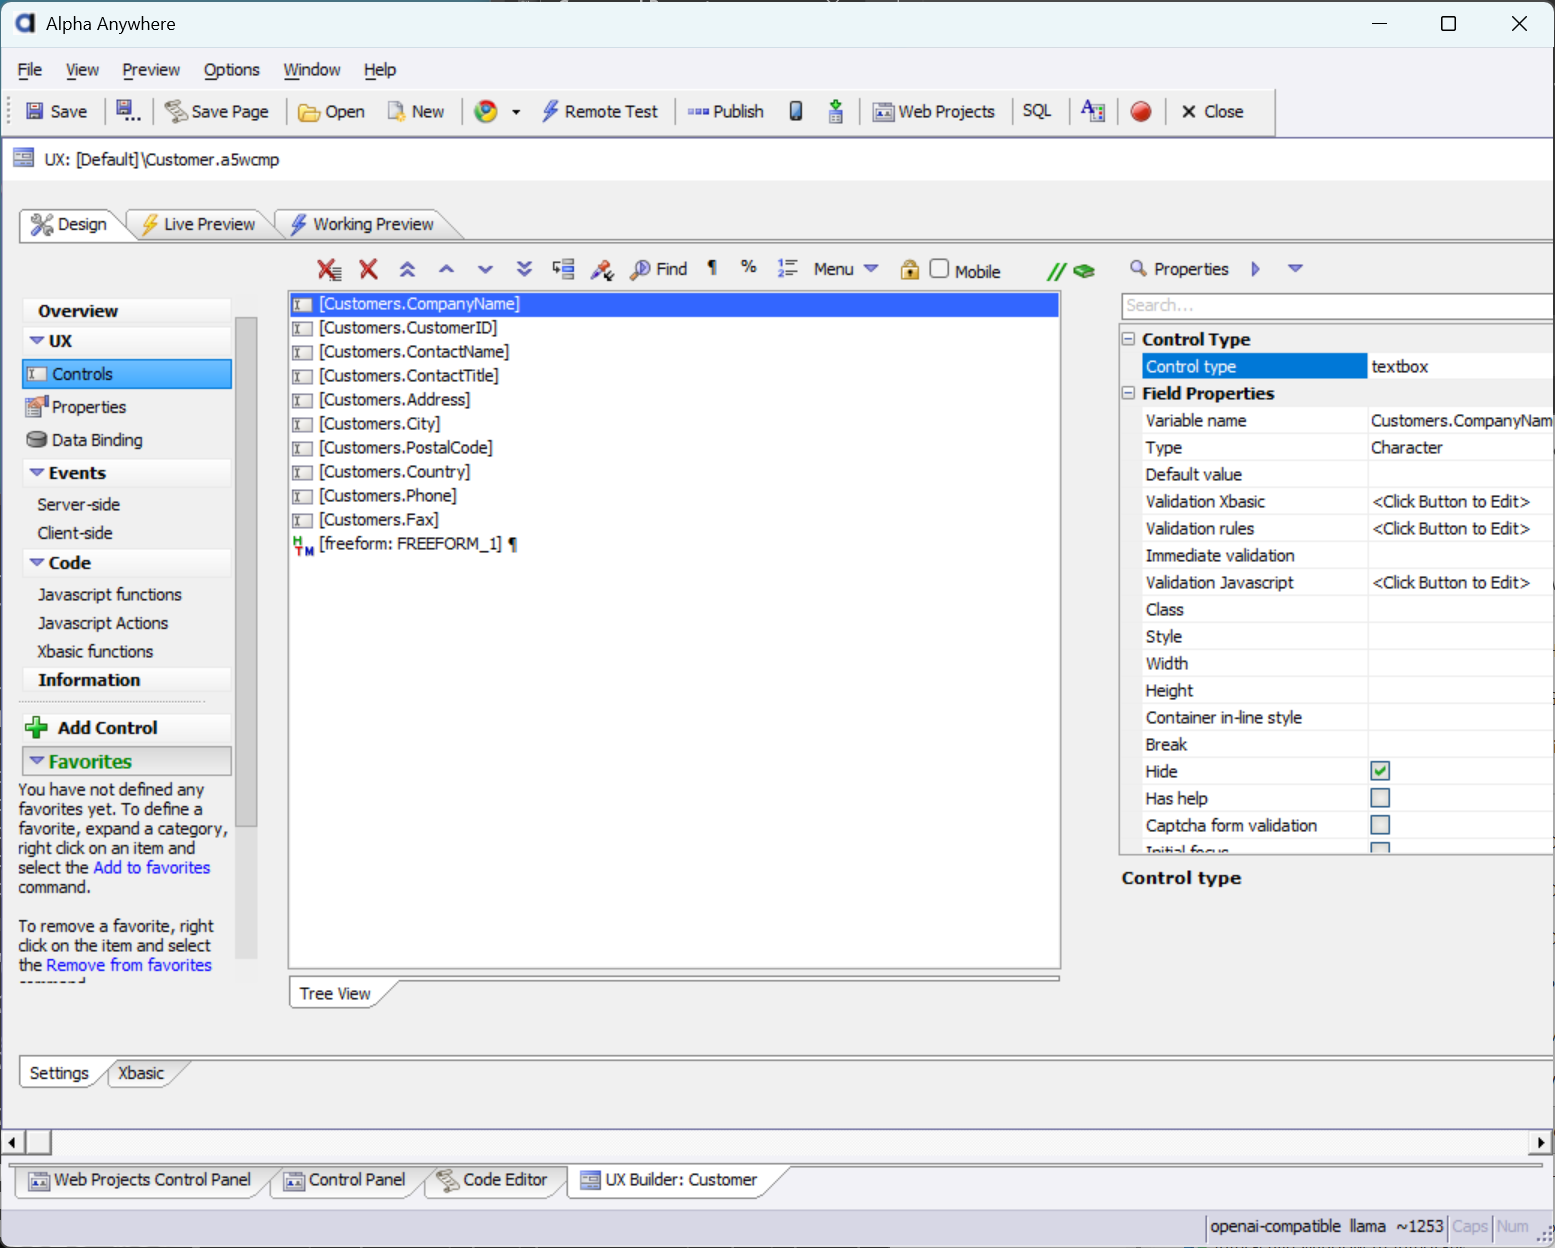Collapse the Favorites section
This screenshot has height=1248, width=1555.
click(x=37, y=761)
